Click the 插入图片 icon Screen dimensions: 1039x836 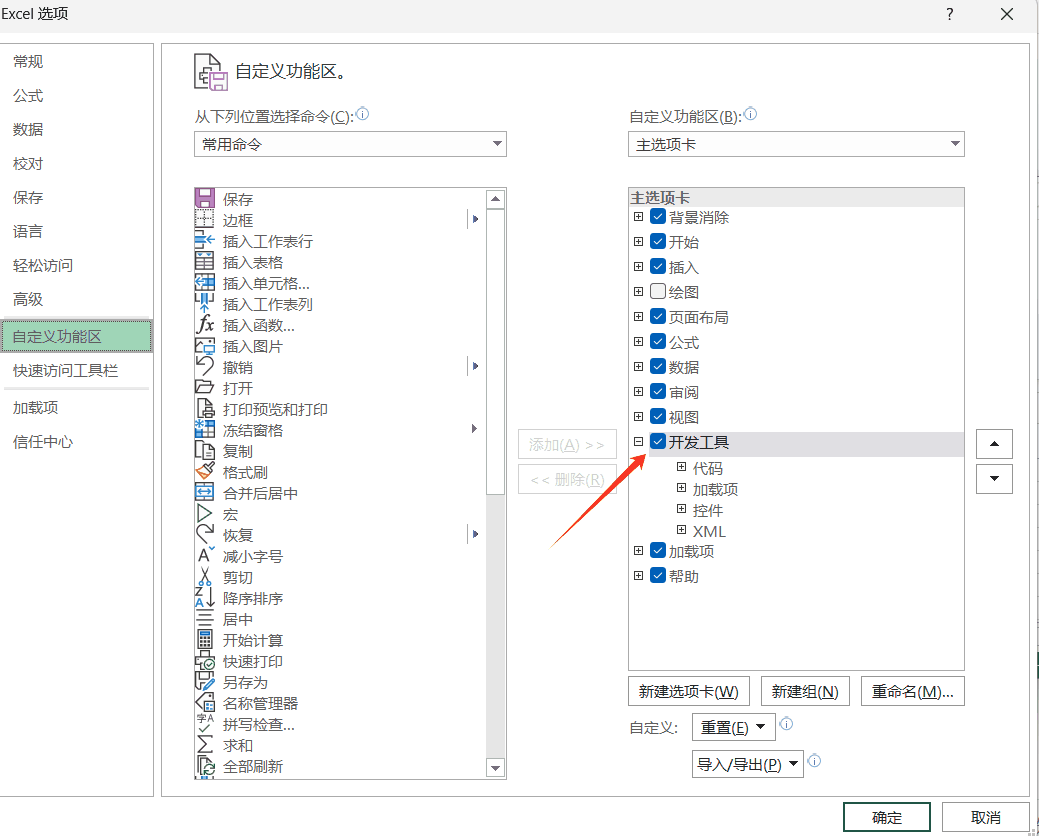coord(205,345)
